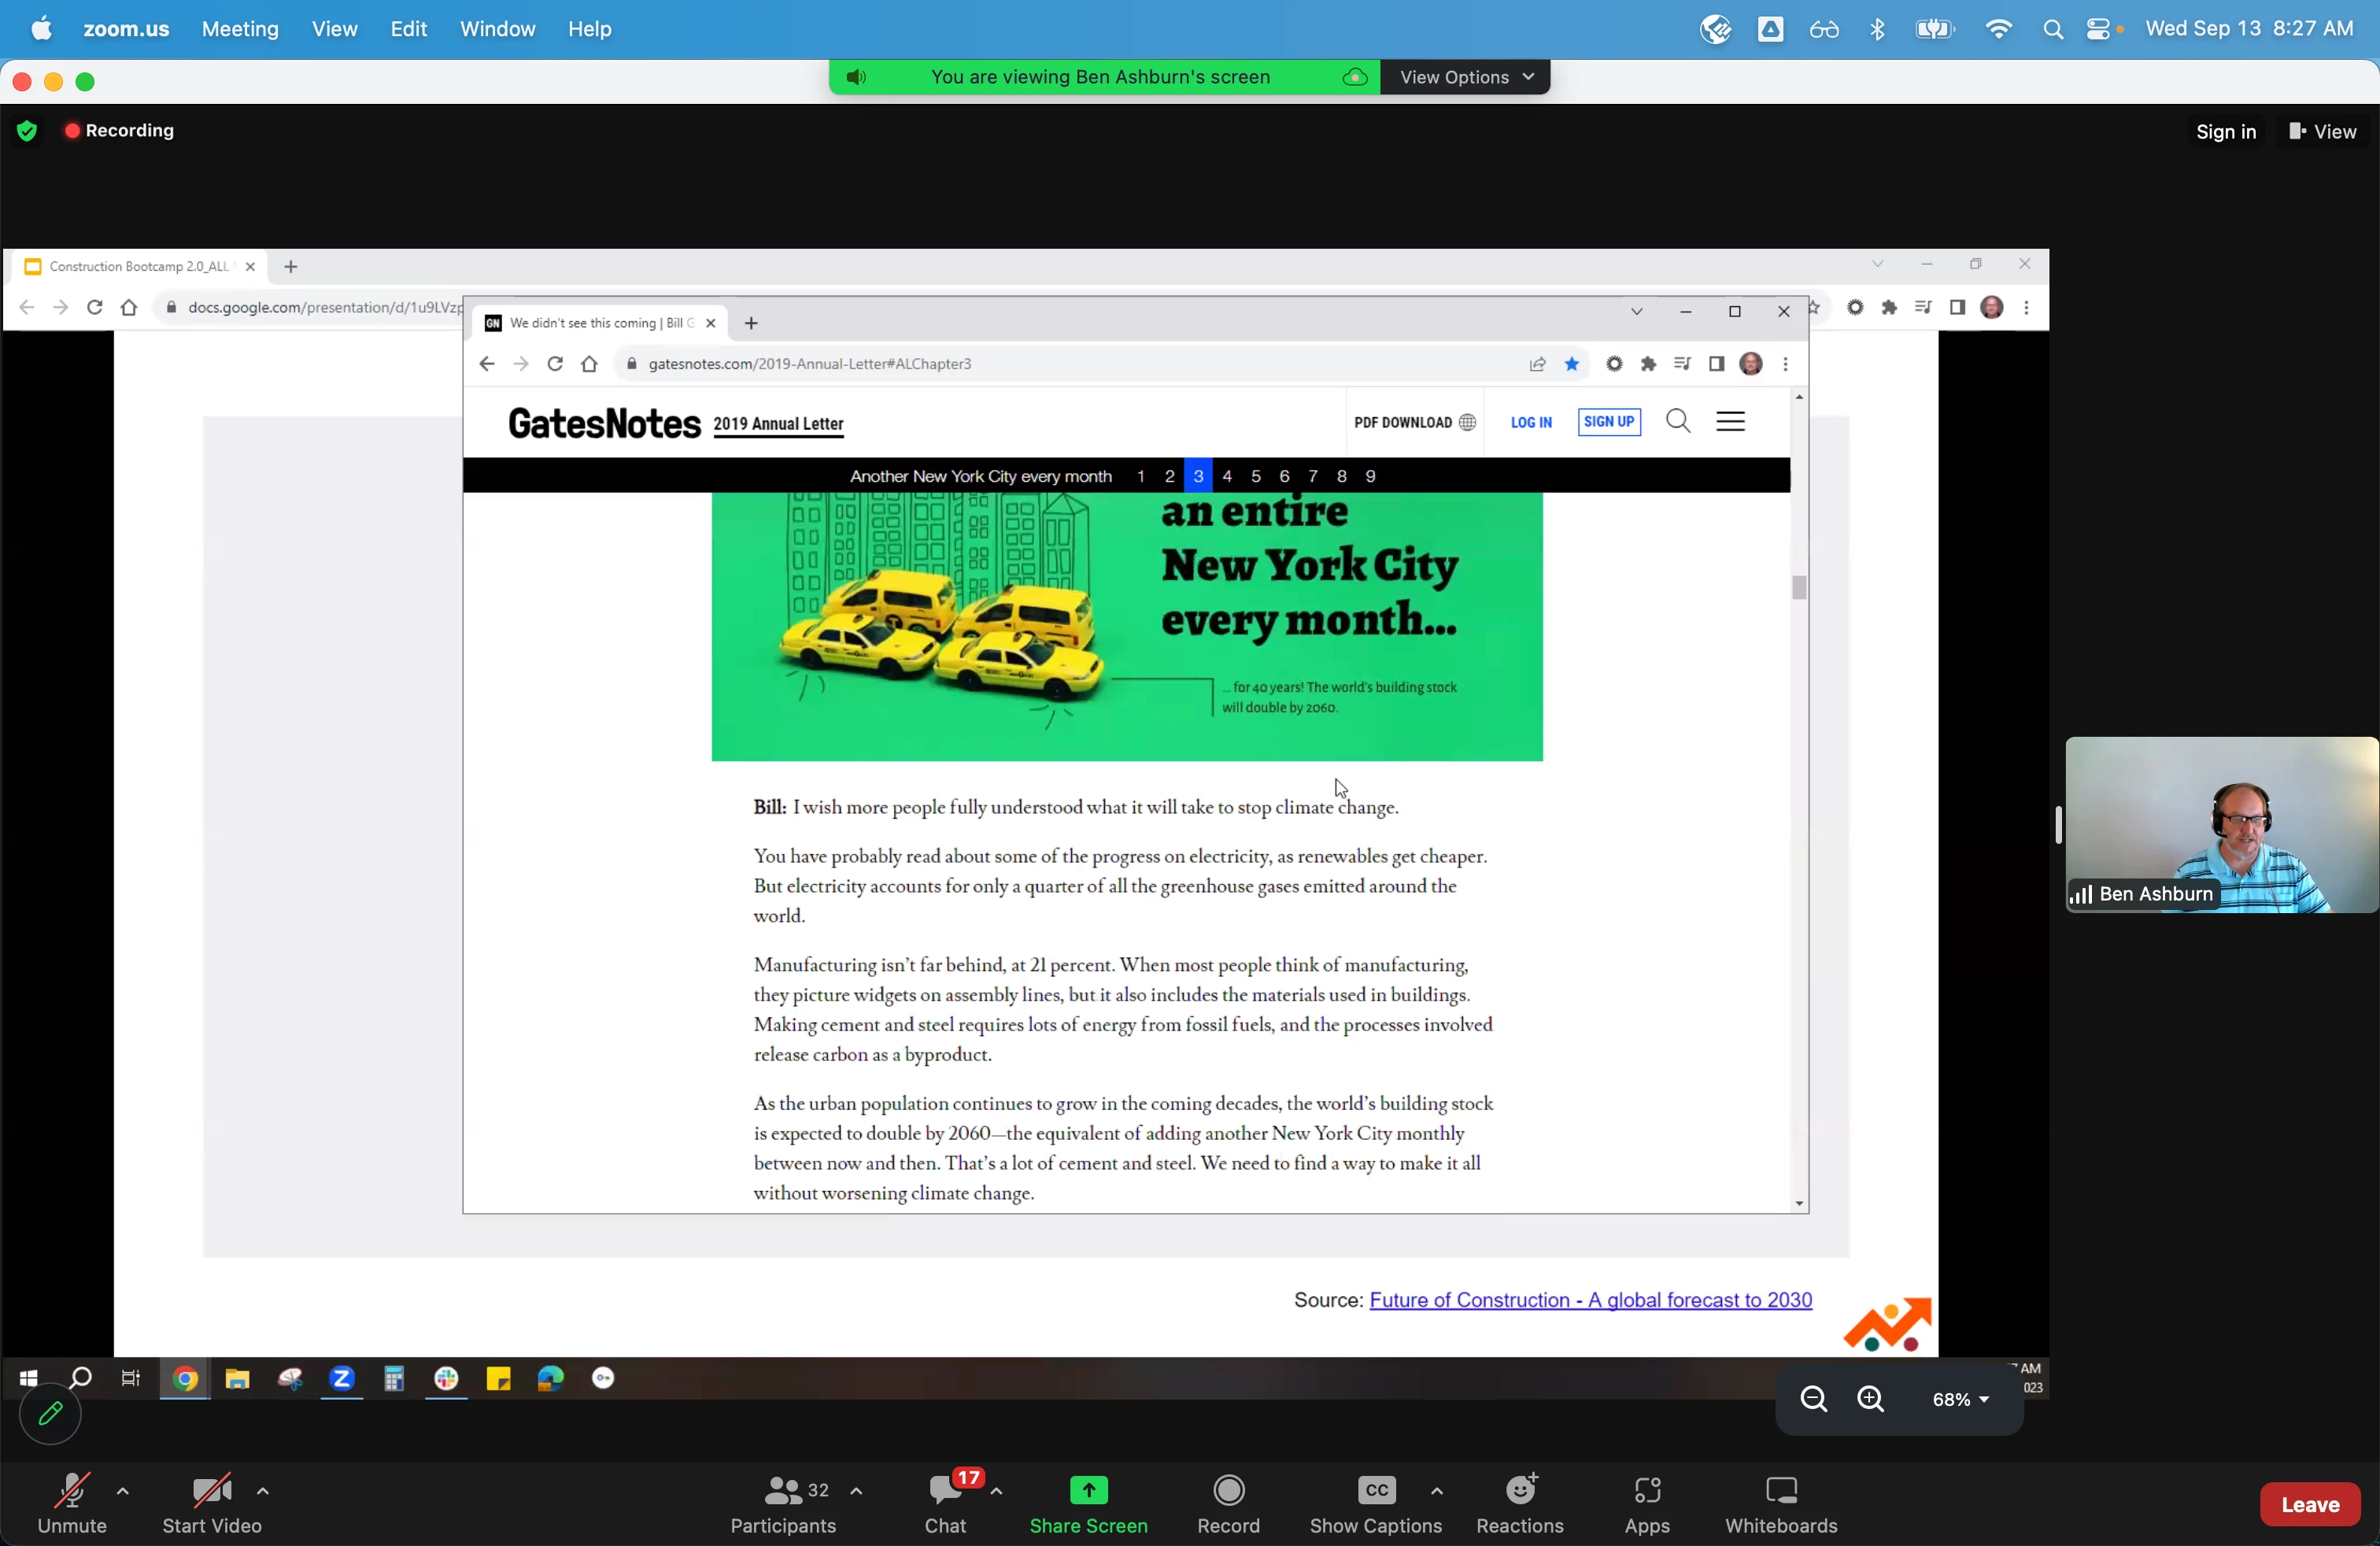Expand the audio options arrow beside Unmute

(123, 1491)
